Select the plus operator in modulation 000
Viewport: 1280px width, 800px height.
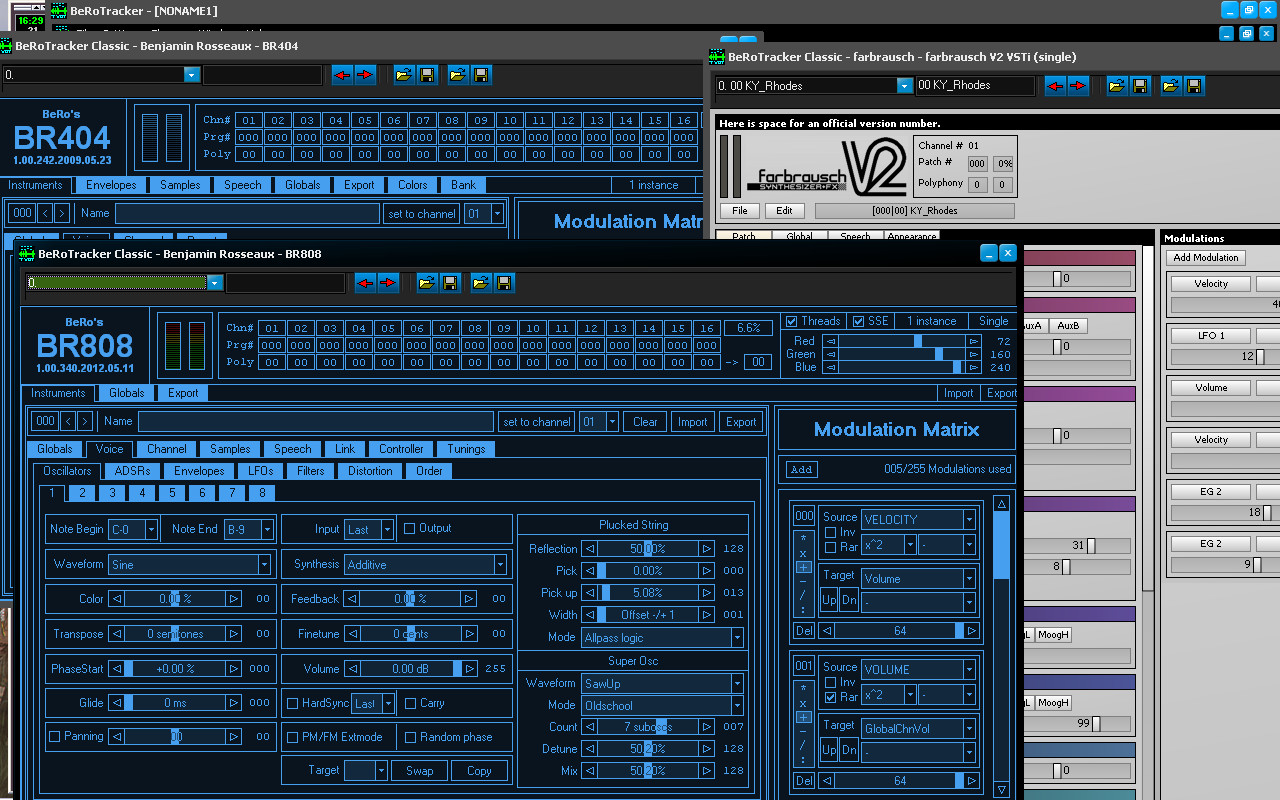[803, 567]
